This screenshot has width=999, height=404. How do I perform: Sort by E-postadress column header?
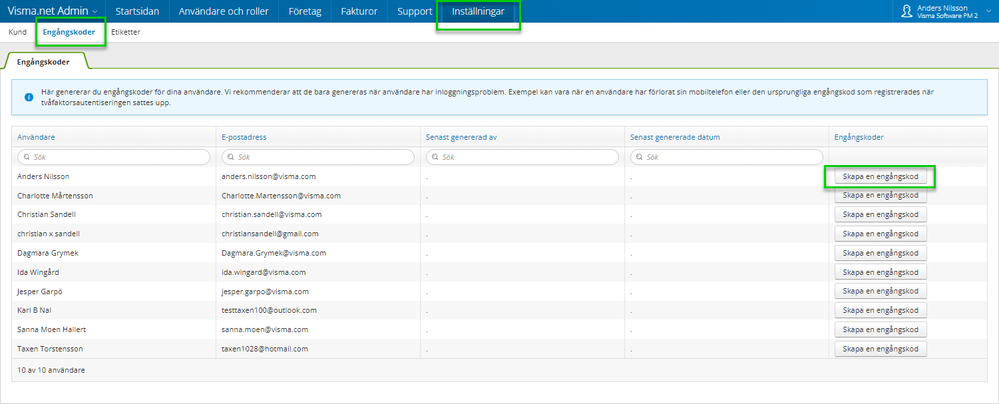243,137
